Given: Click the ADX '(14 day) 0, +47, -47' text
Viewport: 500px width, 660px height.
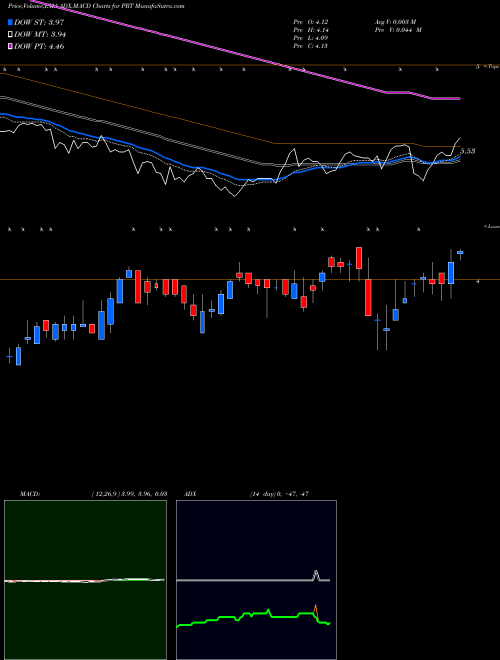Looking at the screenshot, I should 279,494.
